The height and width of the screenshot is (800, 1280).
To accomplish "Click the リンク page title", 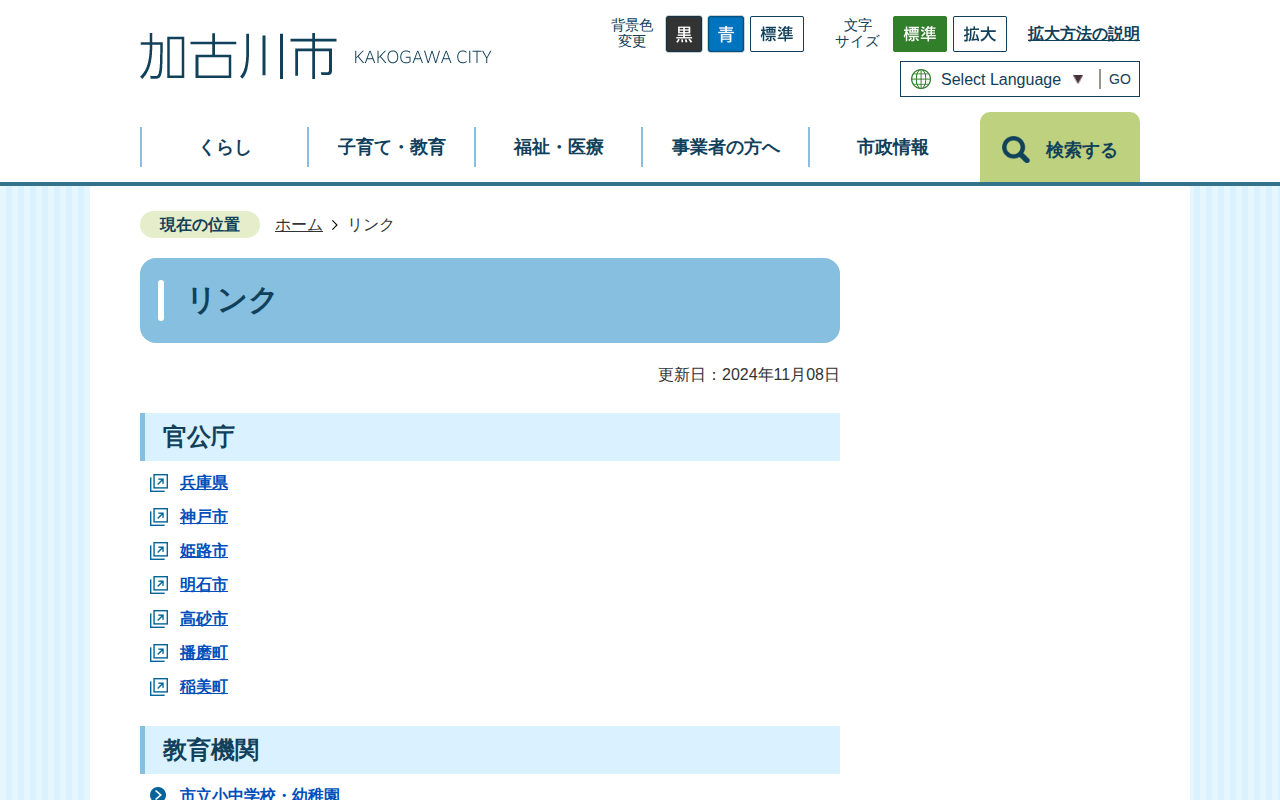I will pyautogui.click(x=490, y=301).
